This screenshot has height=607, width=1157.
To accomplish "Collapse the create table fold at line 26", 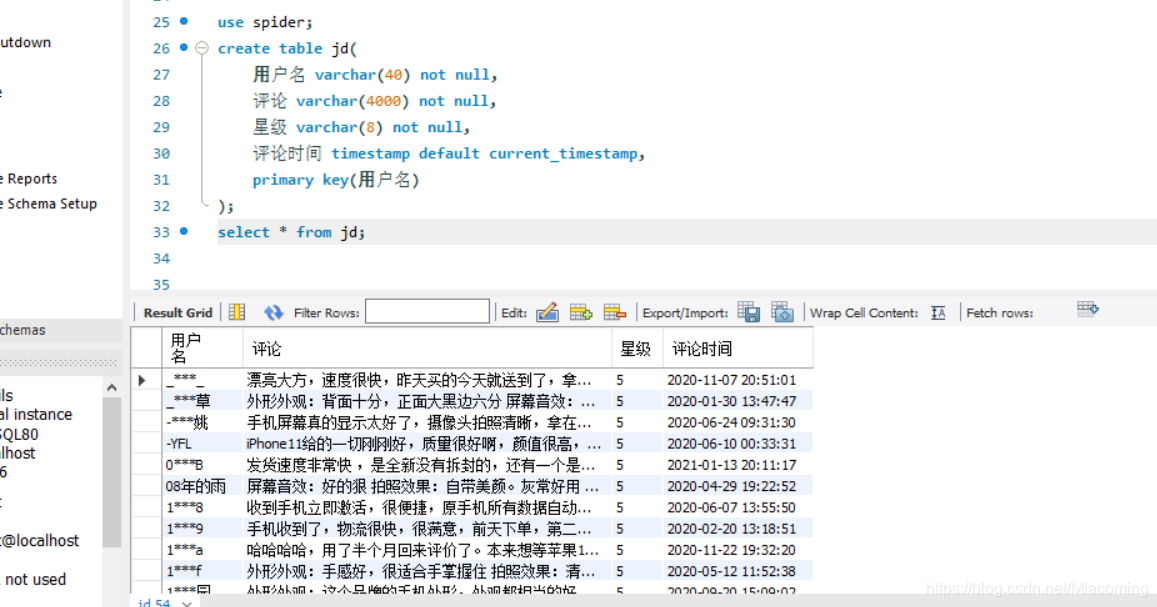I will tap(203, 47).
